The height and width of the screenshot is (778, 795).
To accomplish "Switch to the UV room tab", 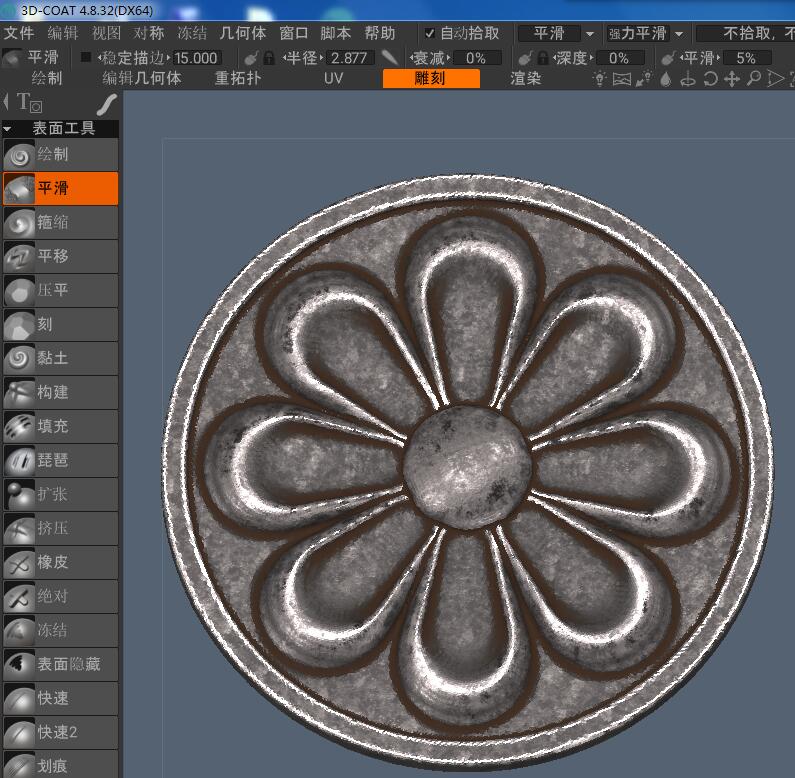I will (334, 79).
